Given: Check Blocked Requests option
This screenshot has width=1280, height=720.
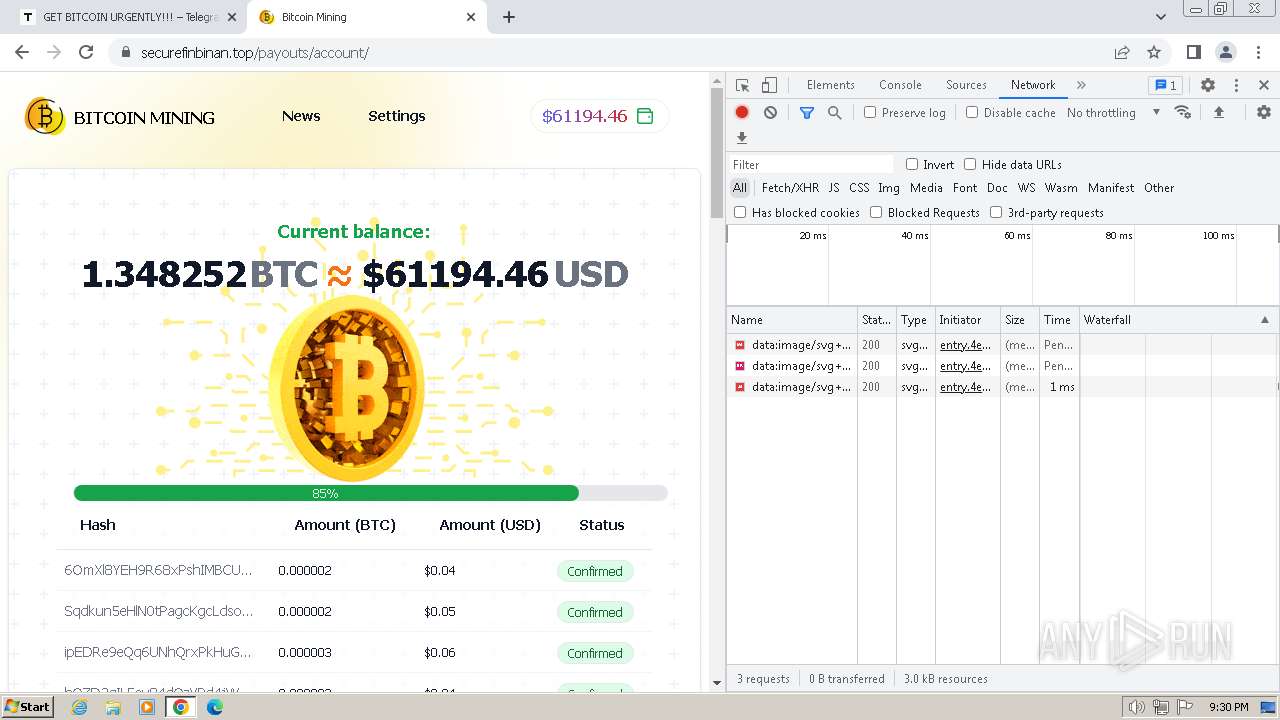Looking at the screenshot, I should [876, 212].
